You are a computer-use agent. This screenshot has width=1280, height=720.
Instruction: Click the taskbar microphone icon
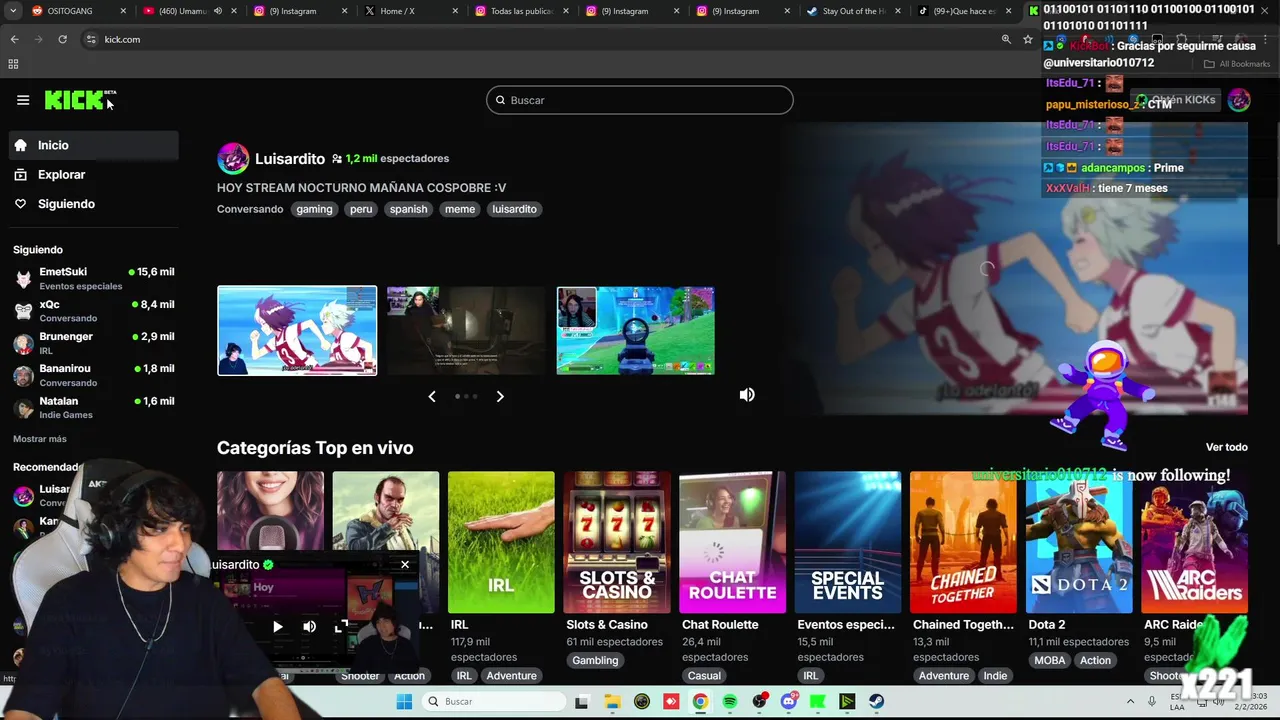tap(1152, 702)
